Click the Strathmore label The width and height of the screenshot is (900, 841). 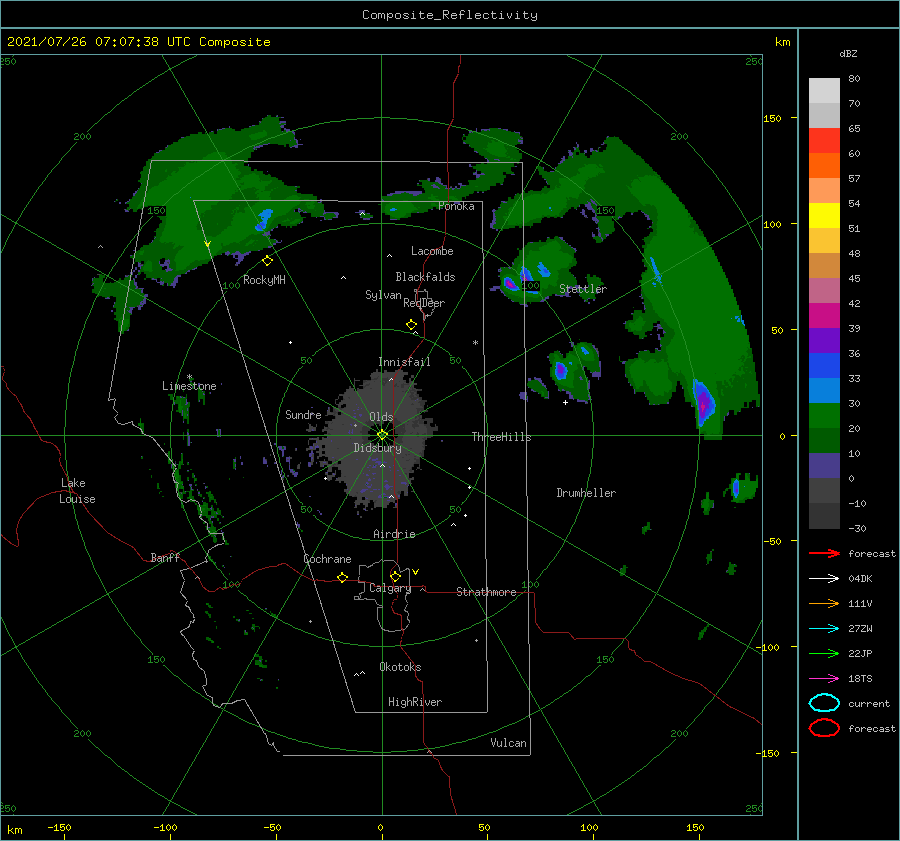point(486,592)
